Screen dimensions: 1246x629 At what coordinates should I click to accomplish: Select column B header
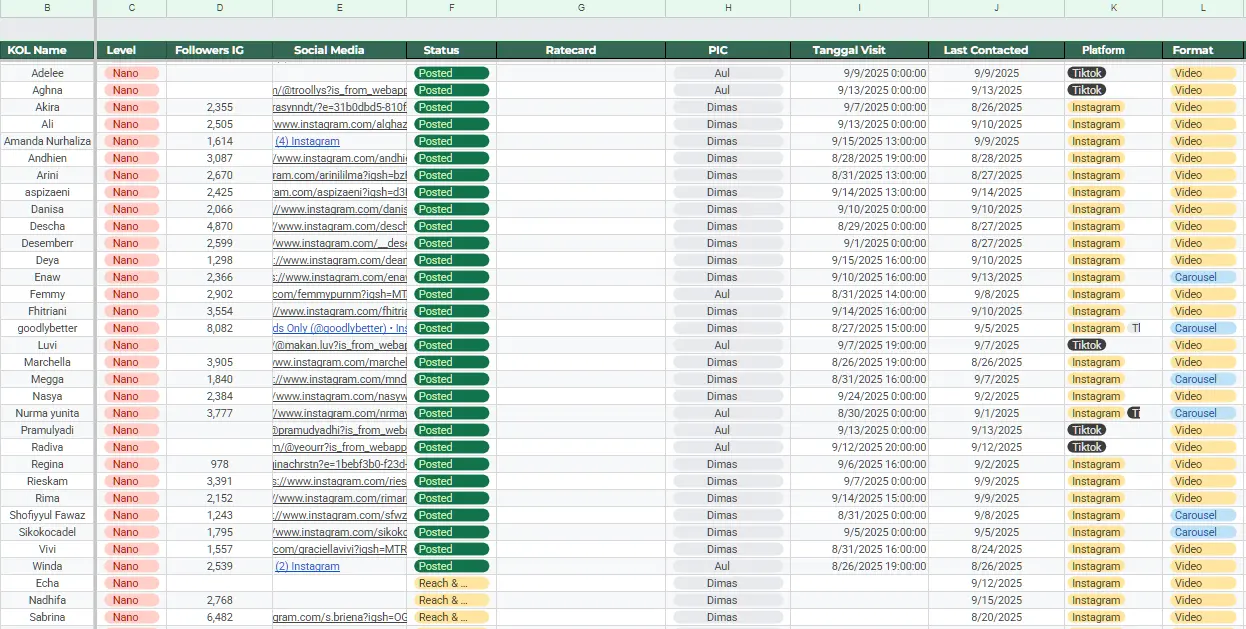tap(47, 8)
